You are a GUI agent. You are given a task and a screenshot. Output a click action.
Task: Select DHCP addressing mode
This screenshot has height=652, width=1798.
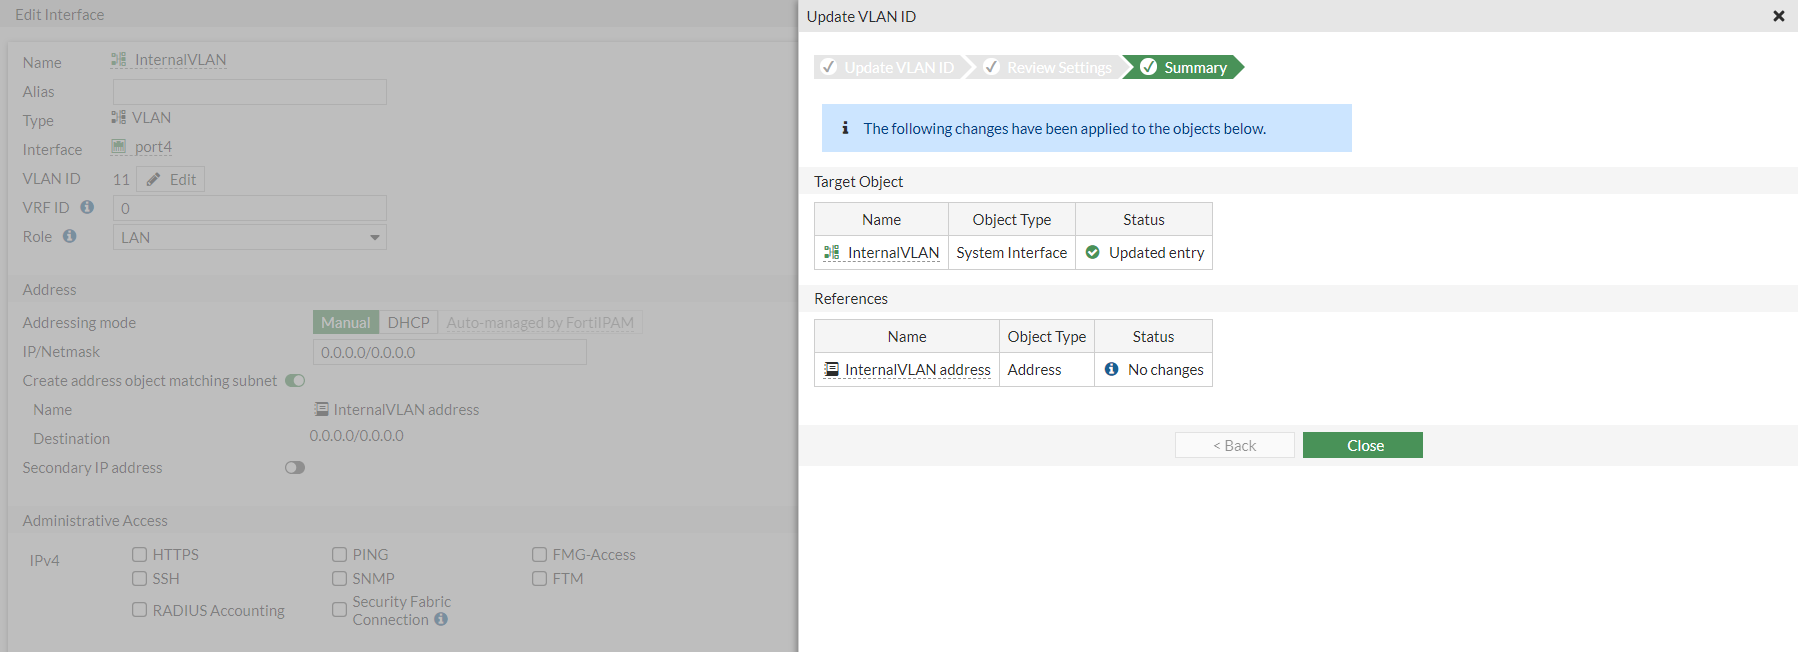pyautogui.click(x=408, y=322)
